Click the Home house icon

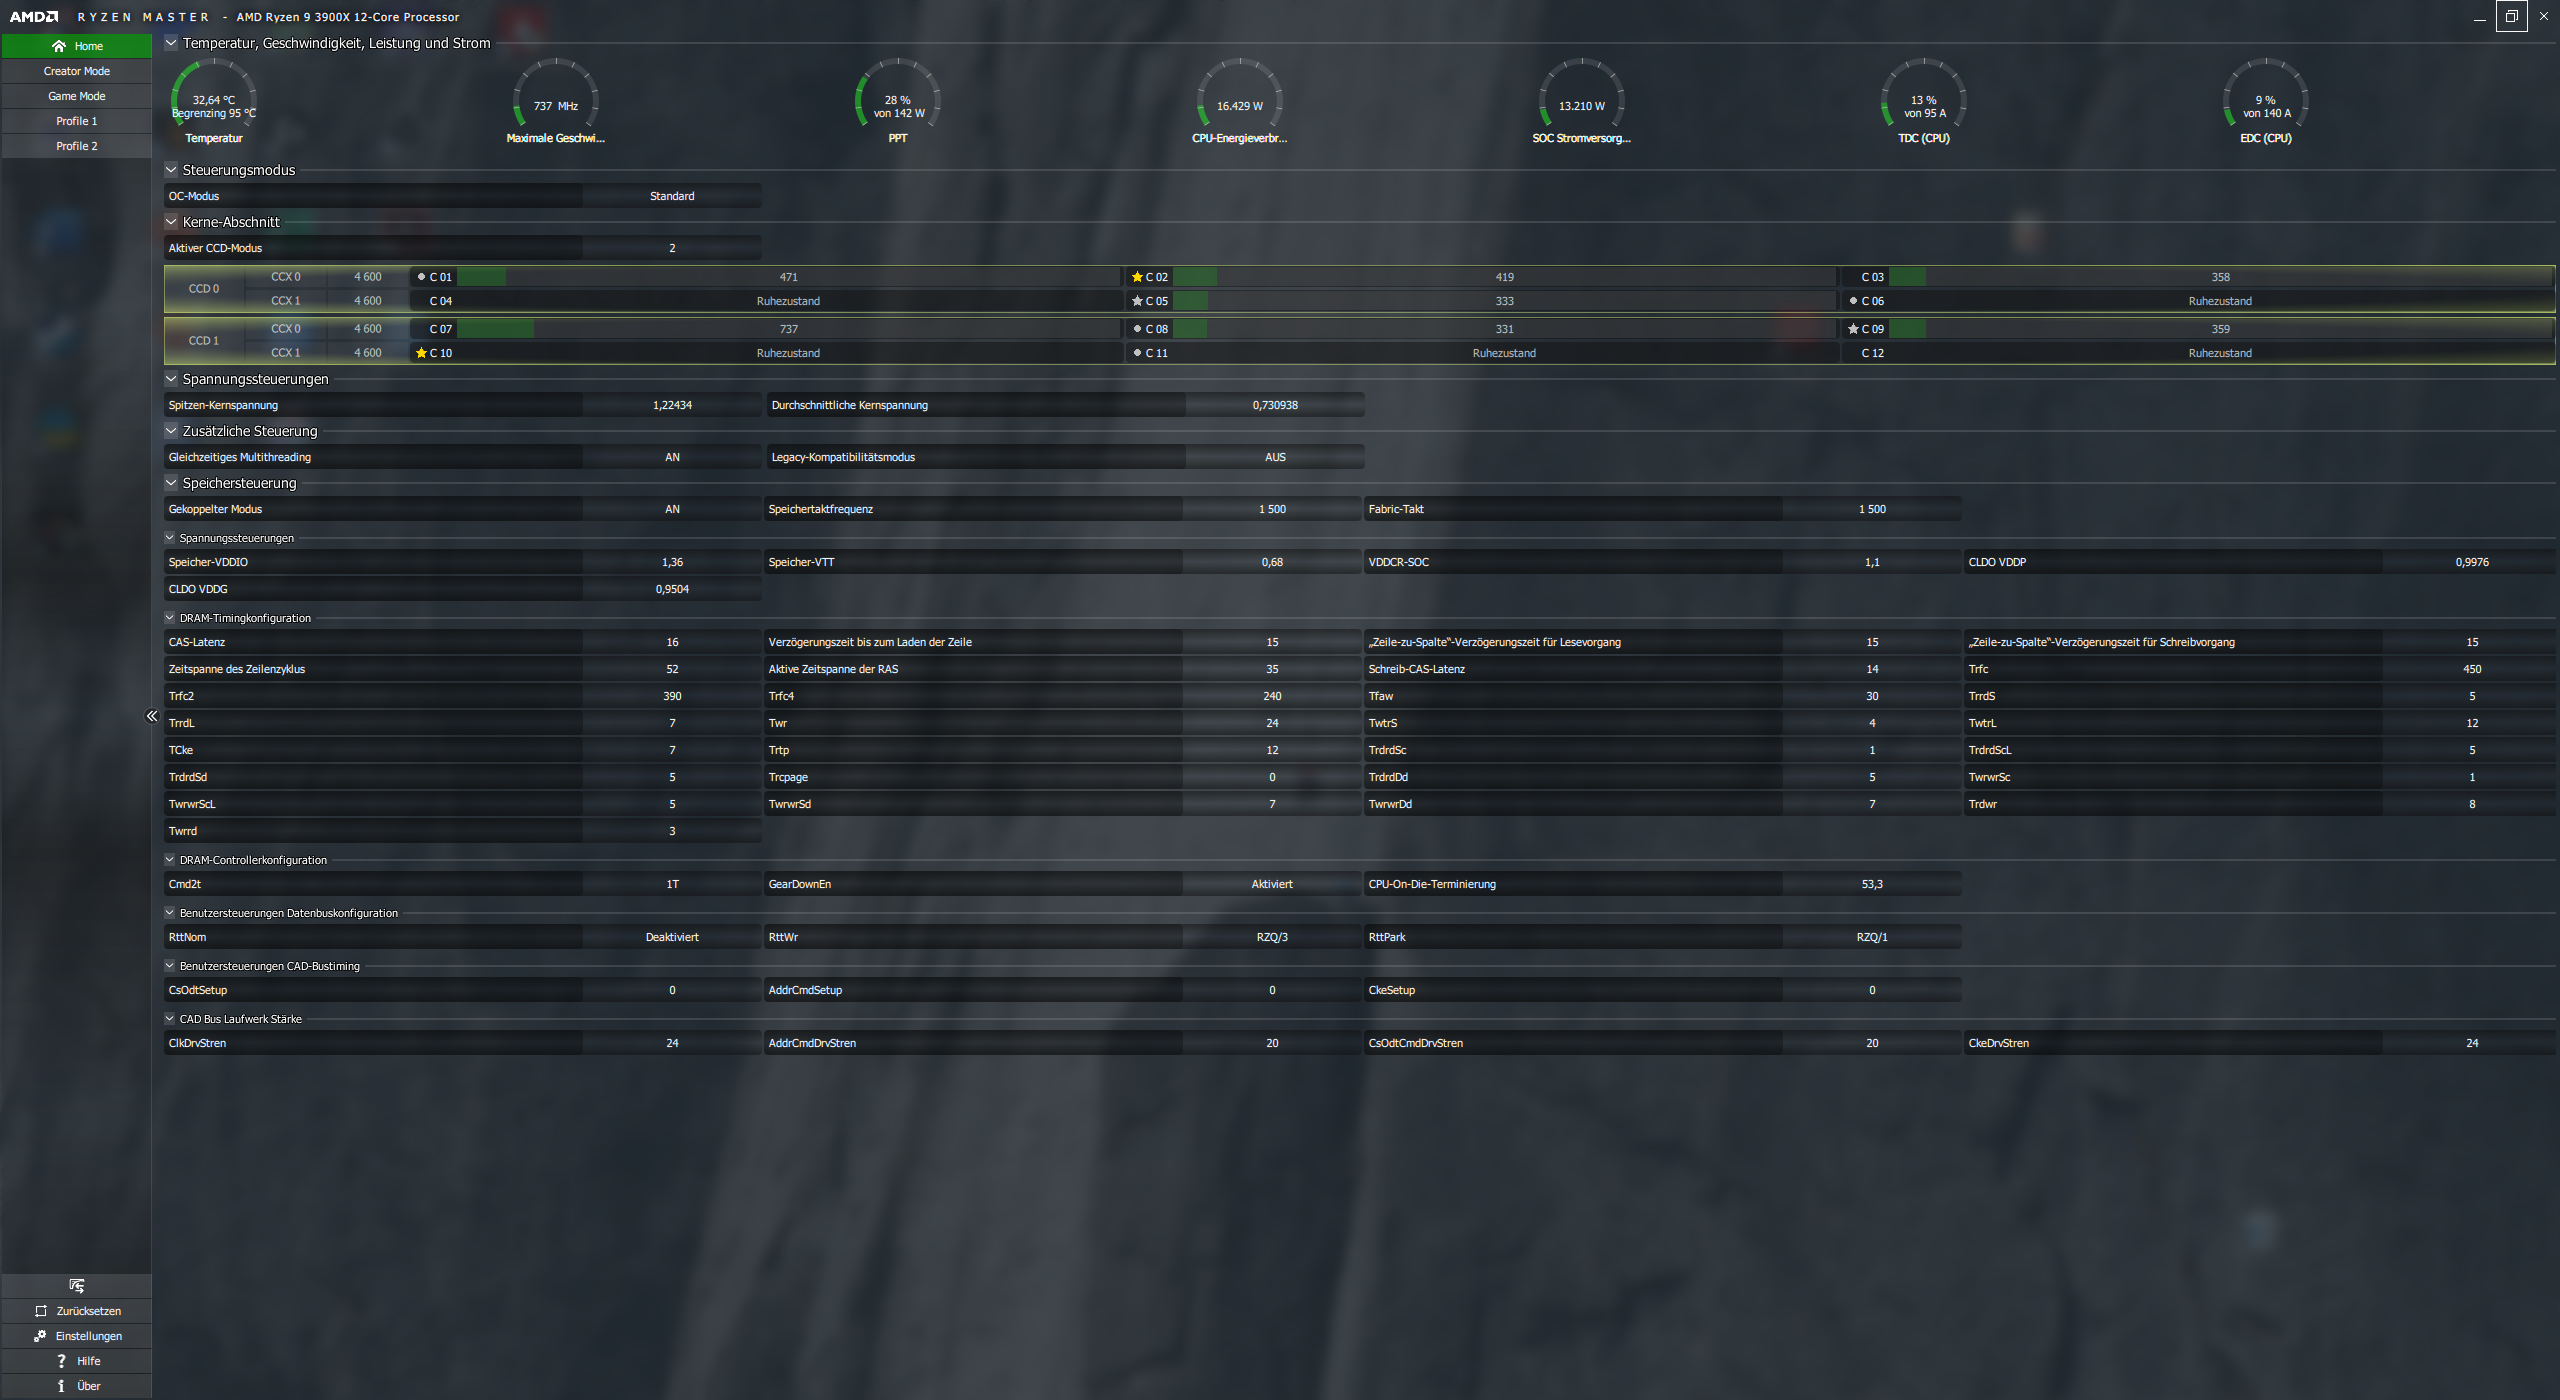point(59,46)
